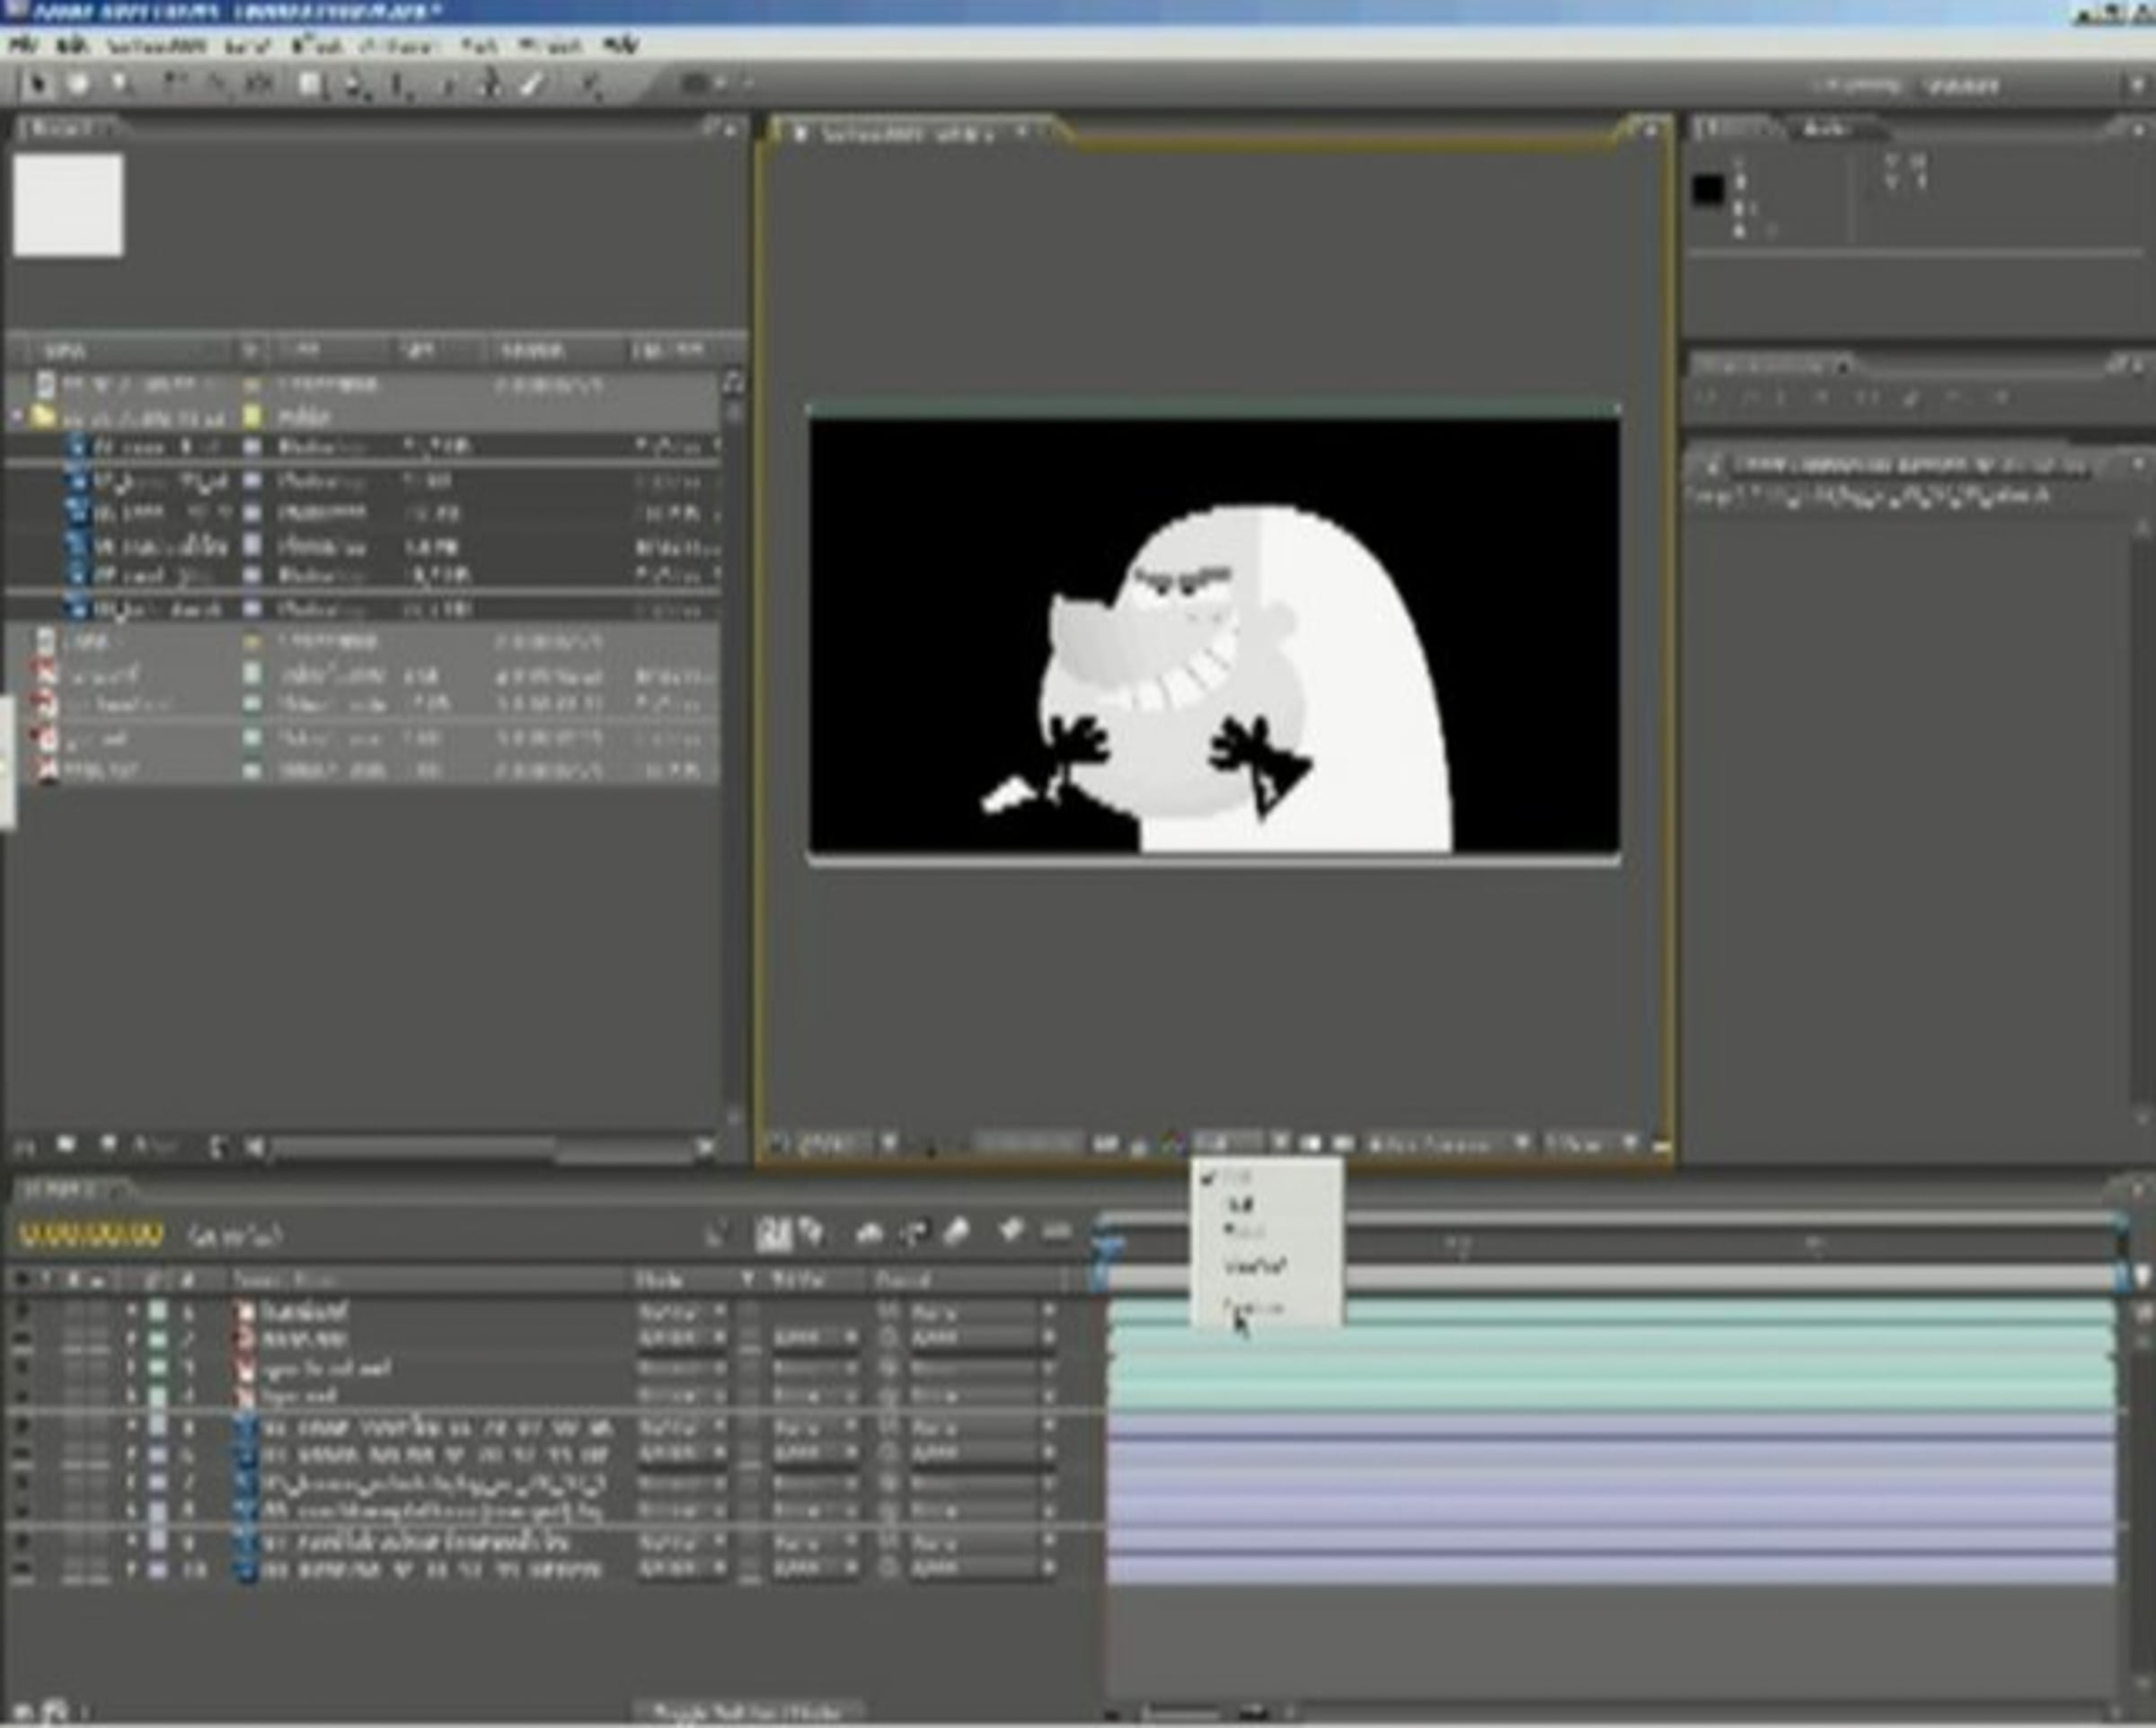Toggle frame blending for the composition
The height and width of the screenshot is (1728, 2156).
(x=914, y=1233)
